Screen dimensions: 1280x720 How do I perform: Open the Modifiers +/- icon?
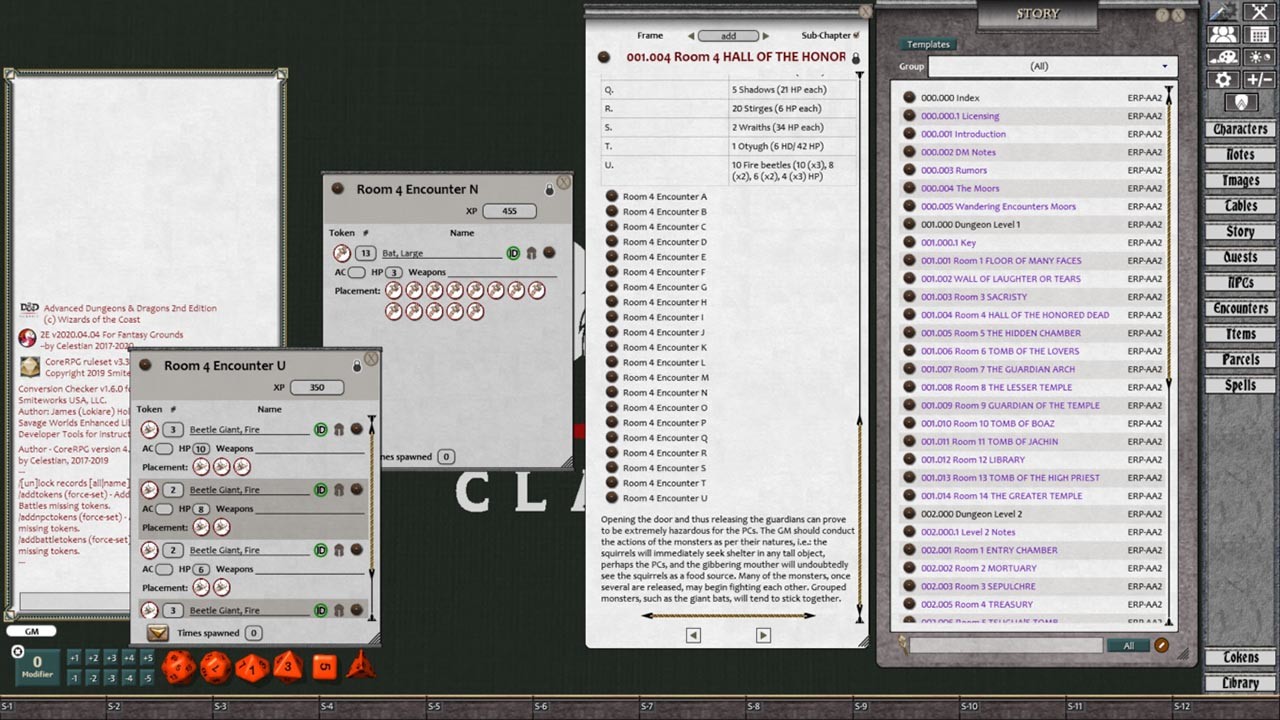coord(1258,79)
